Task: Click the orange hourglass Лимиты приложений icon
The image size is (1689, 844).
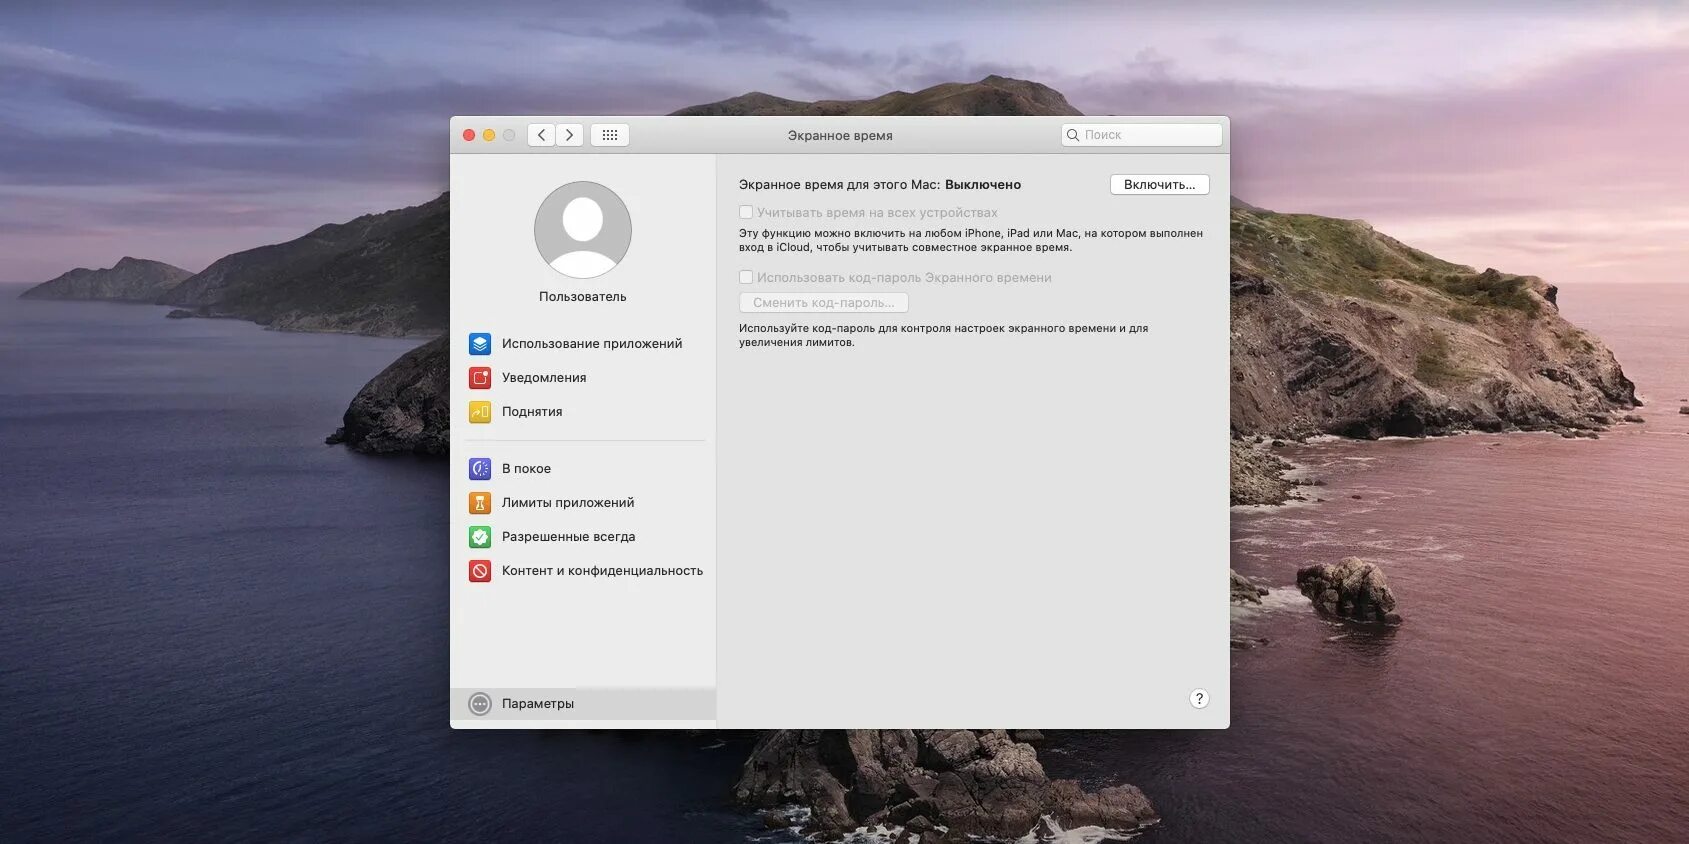Action: (x=480, y=503)
